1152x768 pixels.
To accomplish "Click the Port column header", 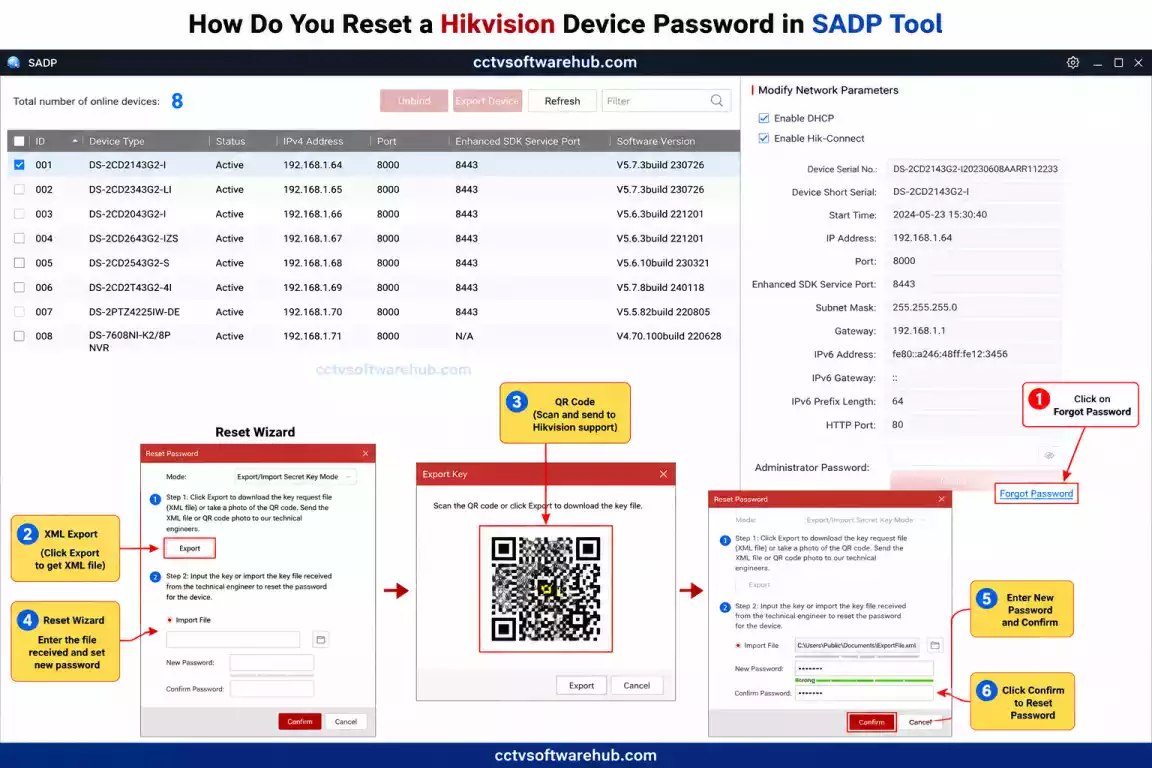I will [386, 141].
